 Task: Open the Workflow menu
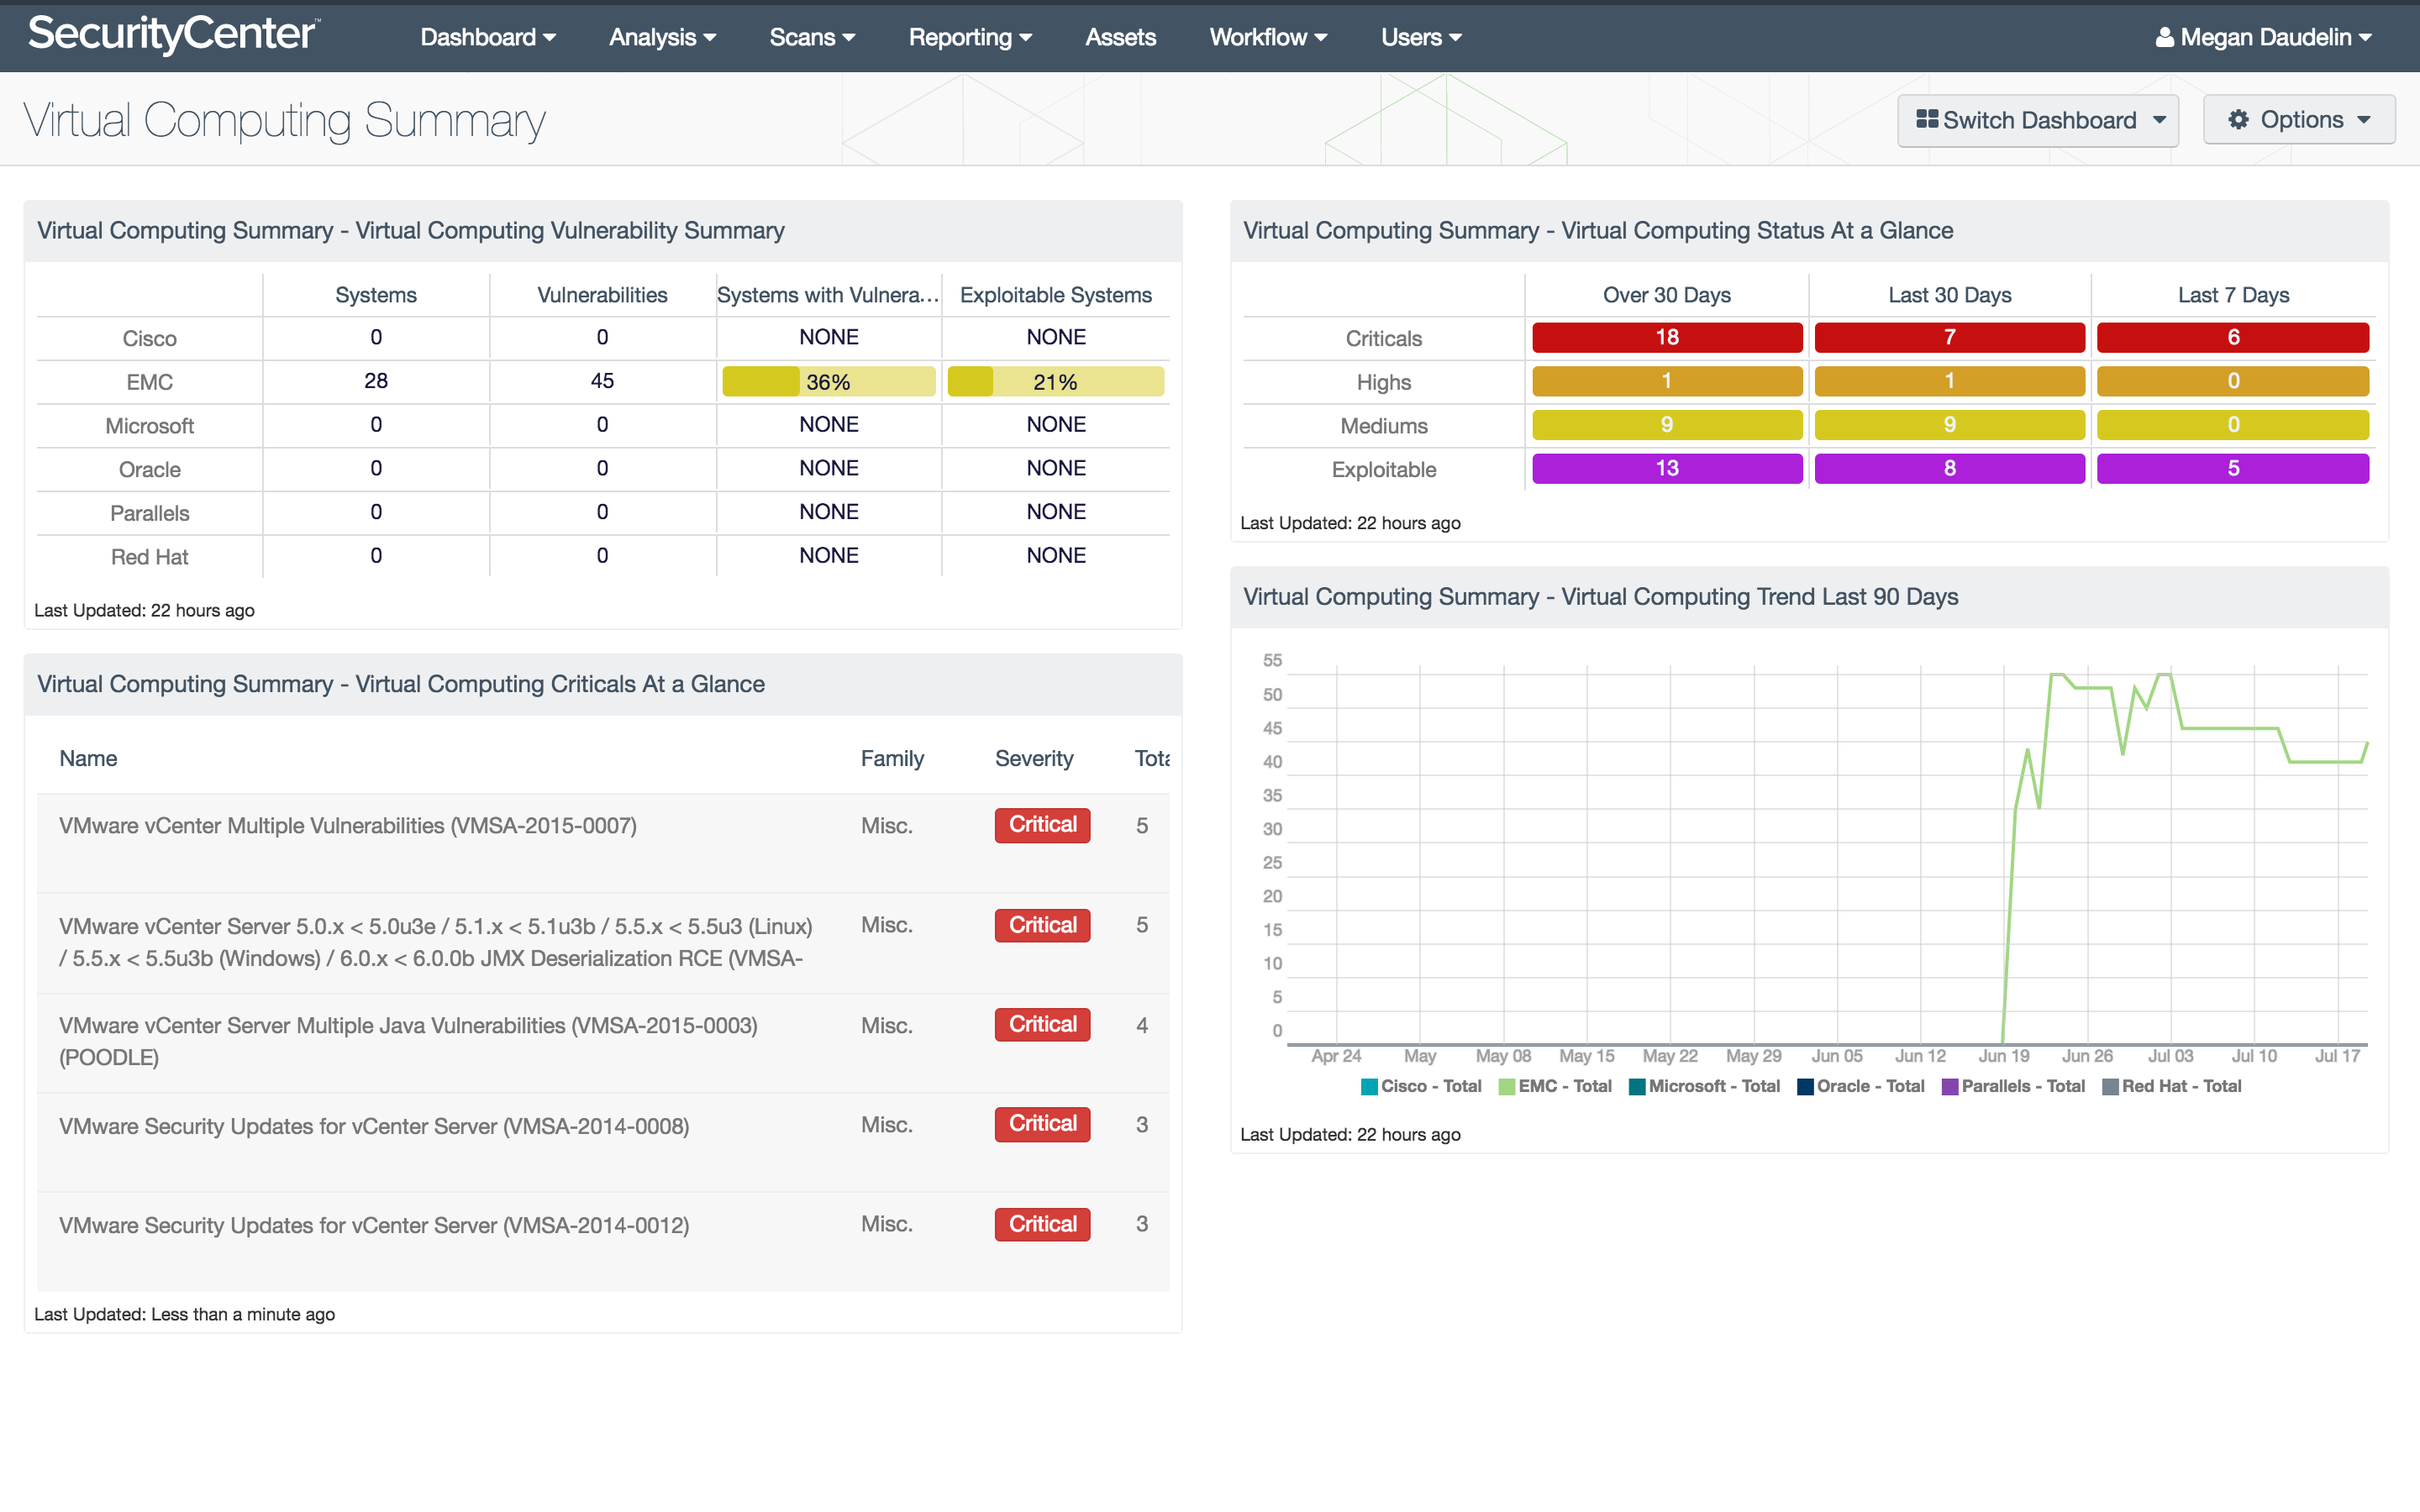(1268, 37)
